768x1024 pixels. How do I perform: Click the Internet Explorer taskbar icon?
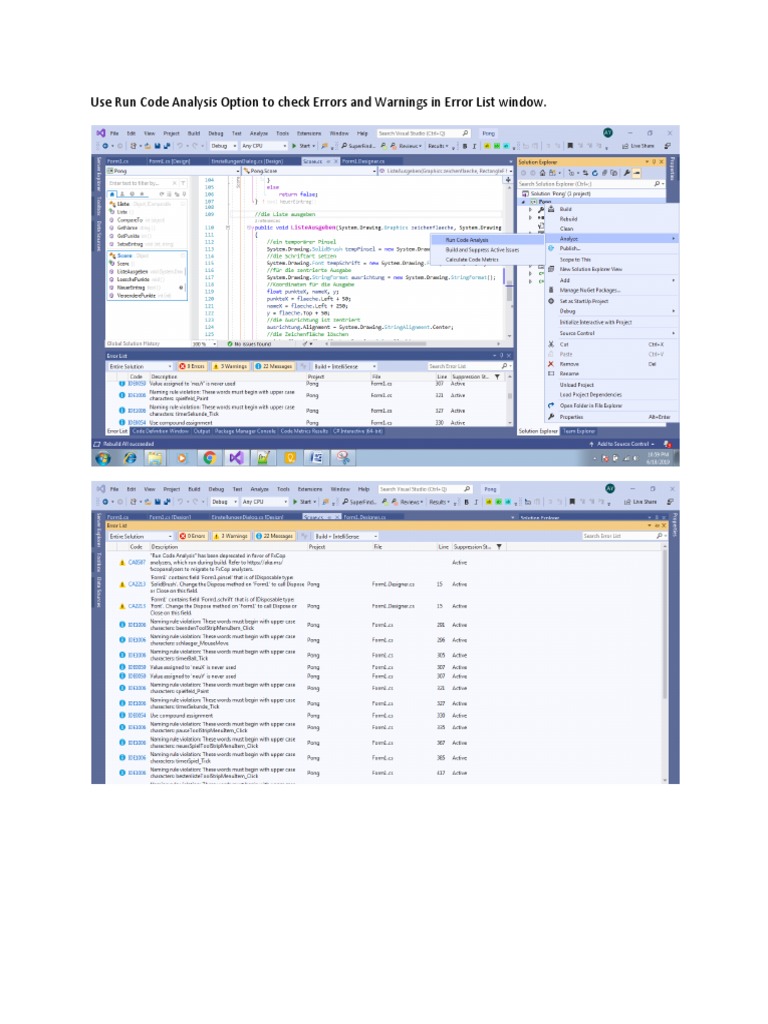click(x=129, y=458)
